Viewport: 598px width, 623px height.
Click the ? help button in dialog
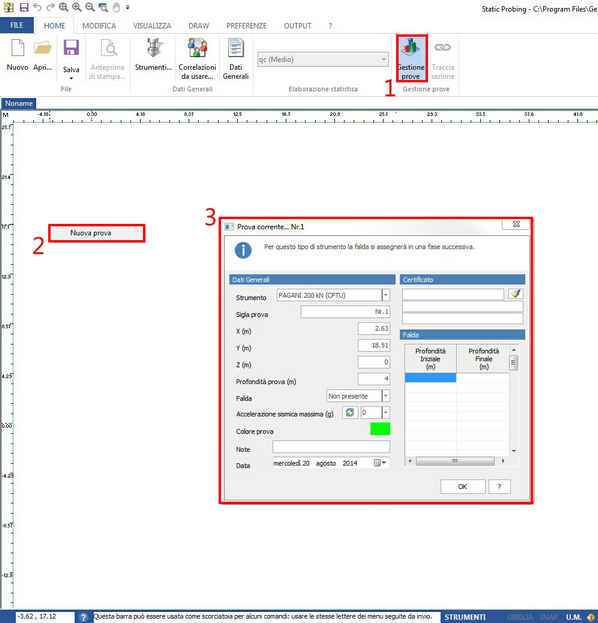(499, 486)
